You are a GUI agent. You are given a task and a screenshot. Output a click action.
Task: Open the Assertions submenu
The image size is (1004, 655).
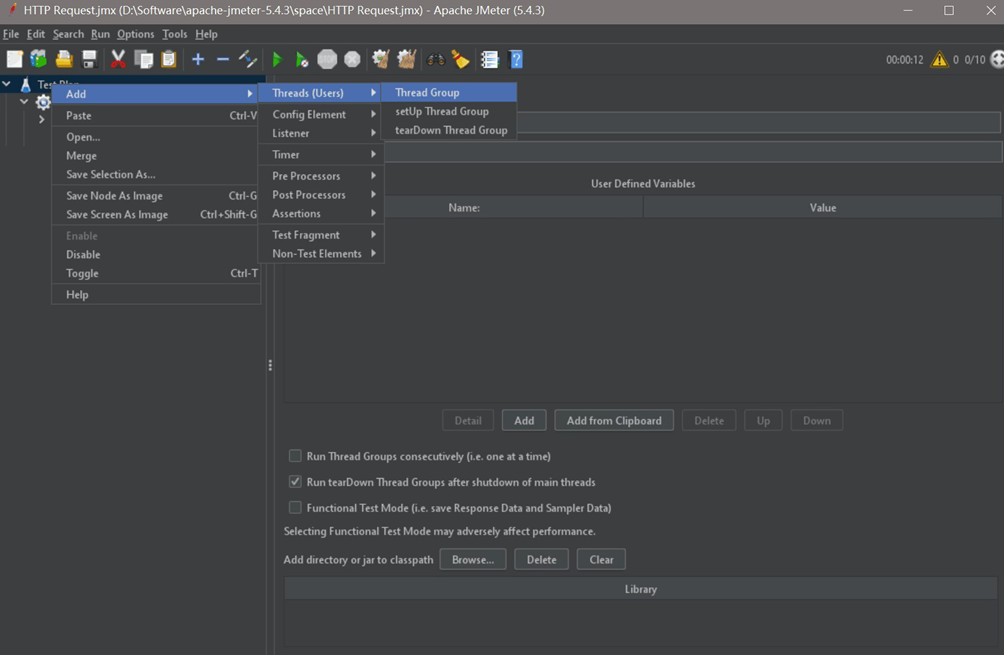pos(321,213)
